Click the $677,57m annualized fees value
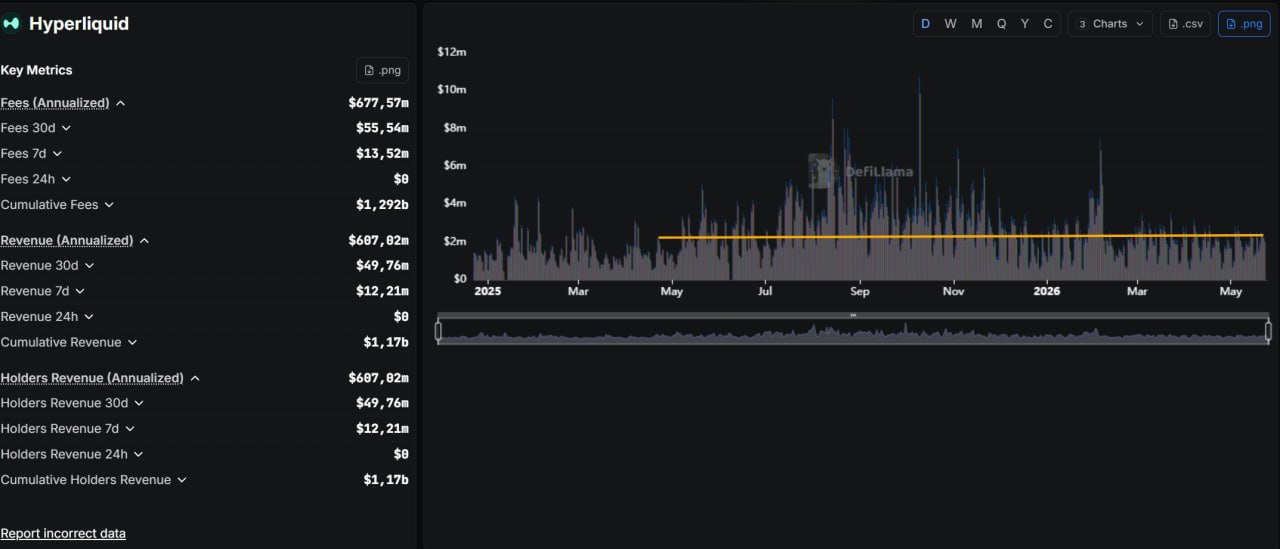 tap(378, 103)
